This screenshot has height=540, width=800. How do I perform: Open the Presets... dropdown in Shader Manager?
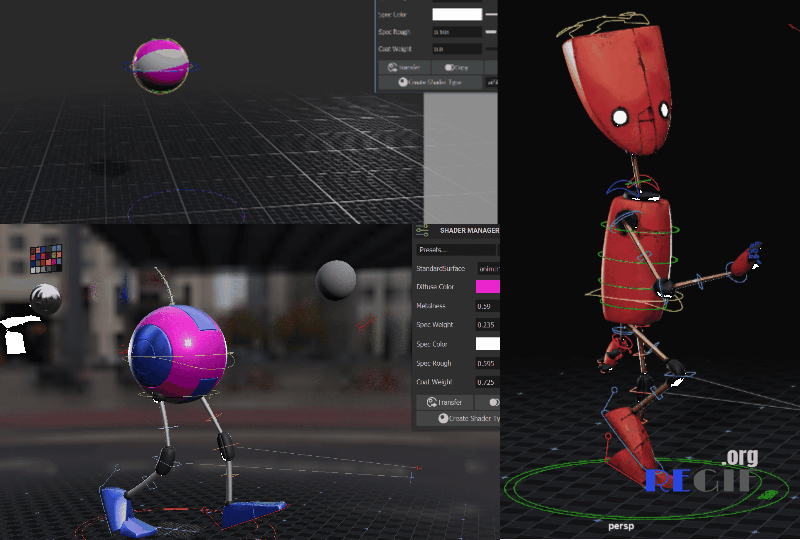point(456,250)
